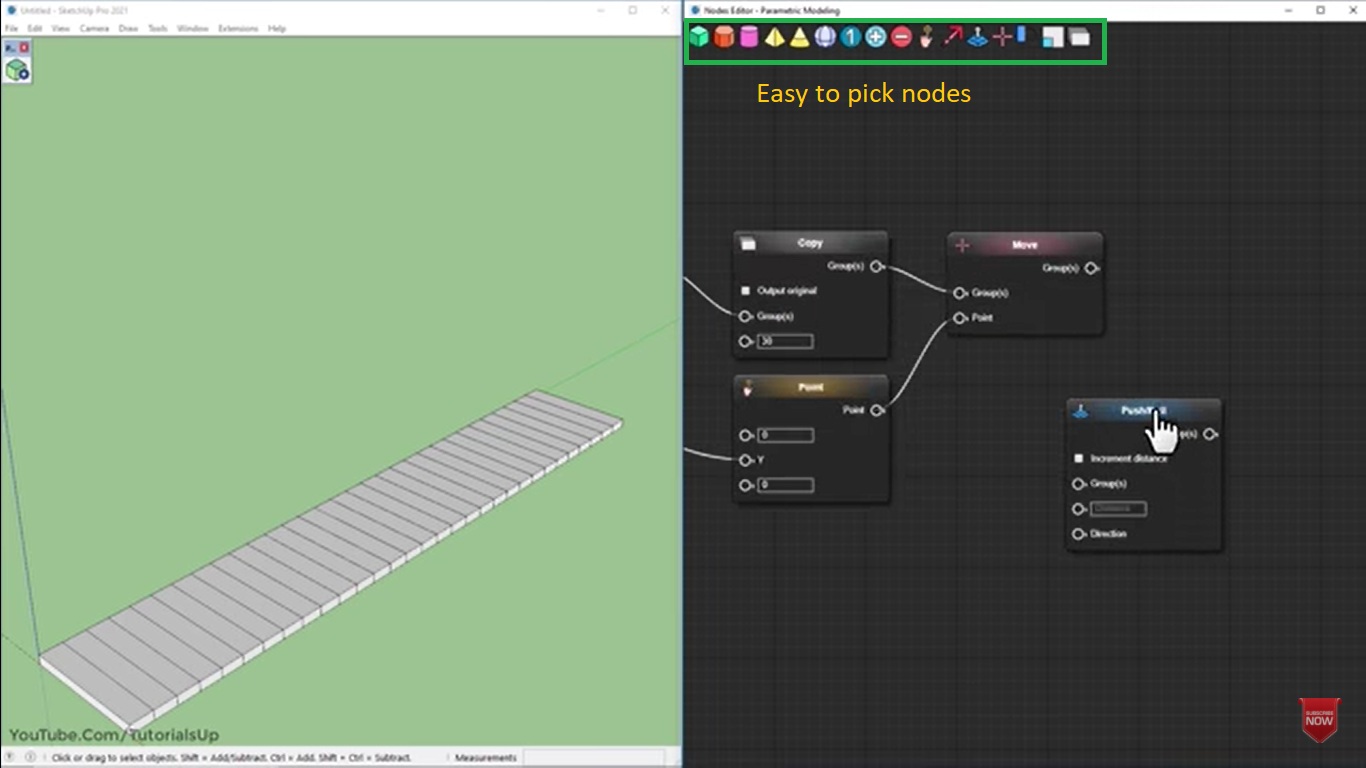This screenshot has height=768, width=1366.
Task: Add the Number node with '1' icon
Action: point(850,38)
